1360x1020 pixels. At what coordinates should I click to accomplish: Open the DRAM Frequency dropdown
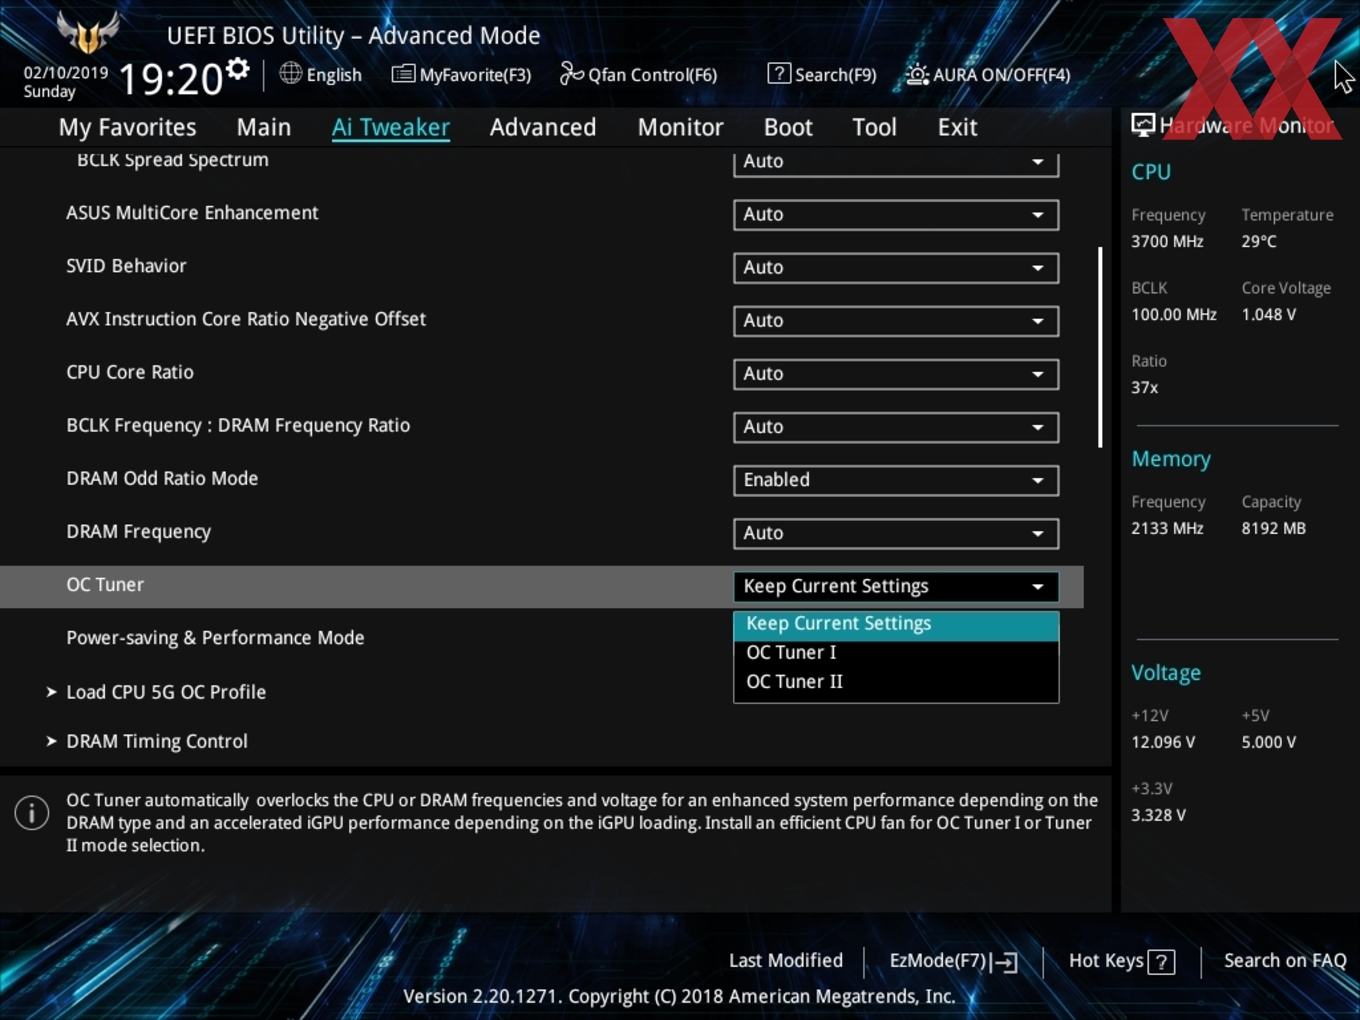pos(896,533)
